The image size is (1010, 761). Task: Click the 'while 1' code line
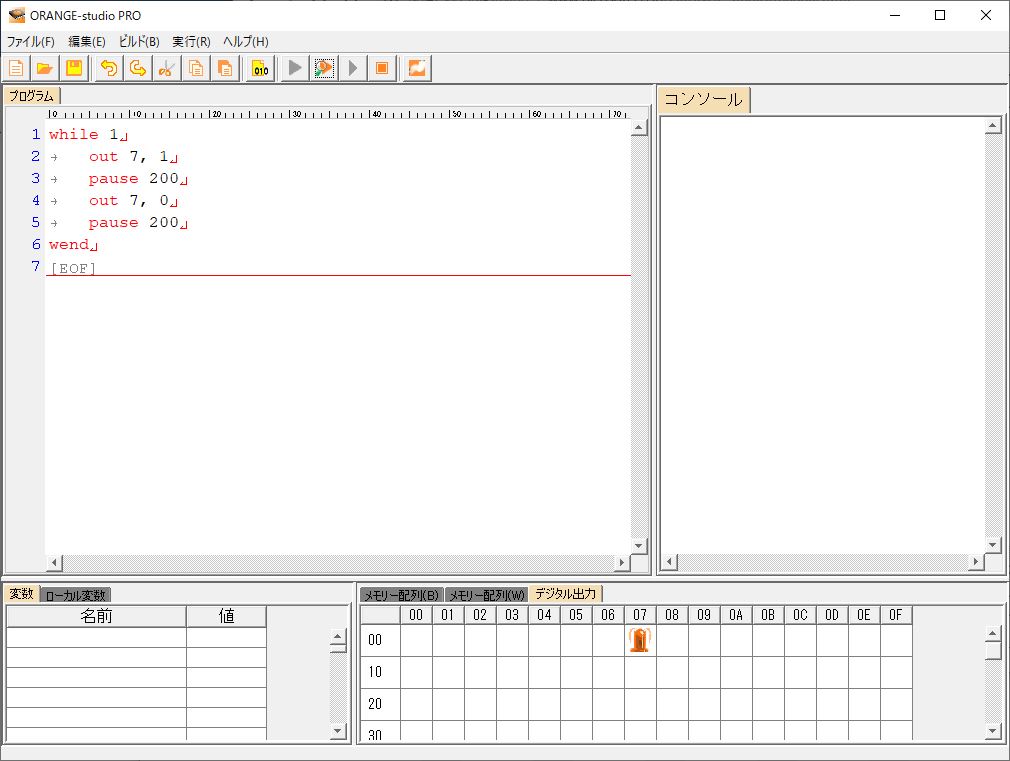(88, 135)
